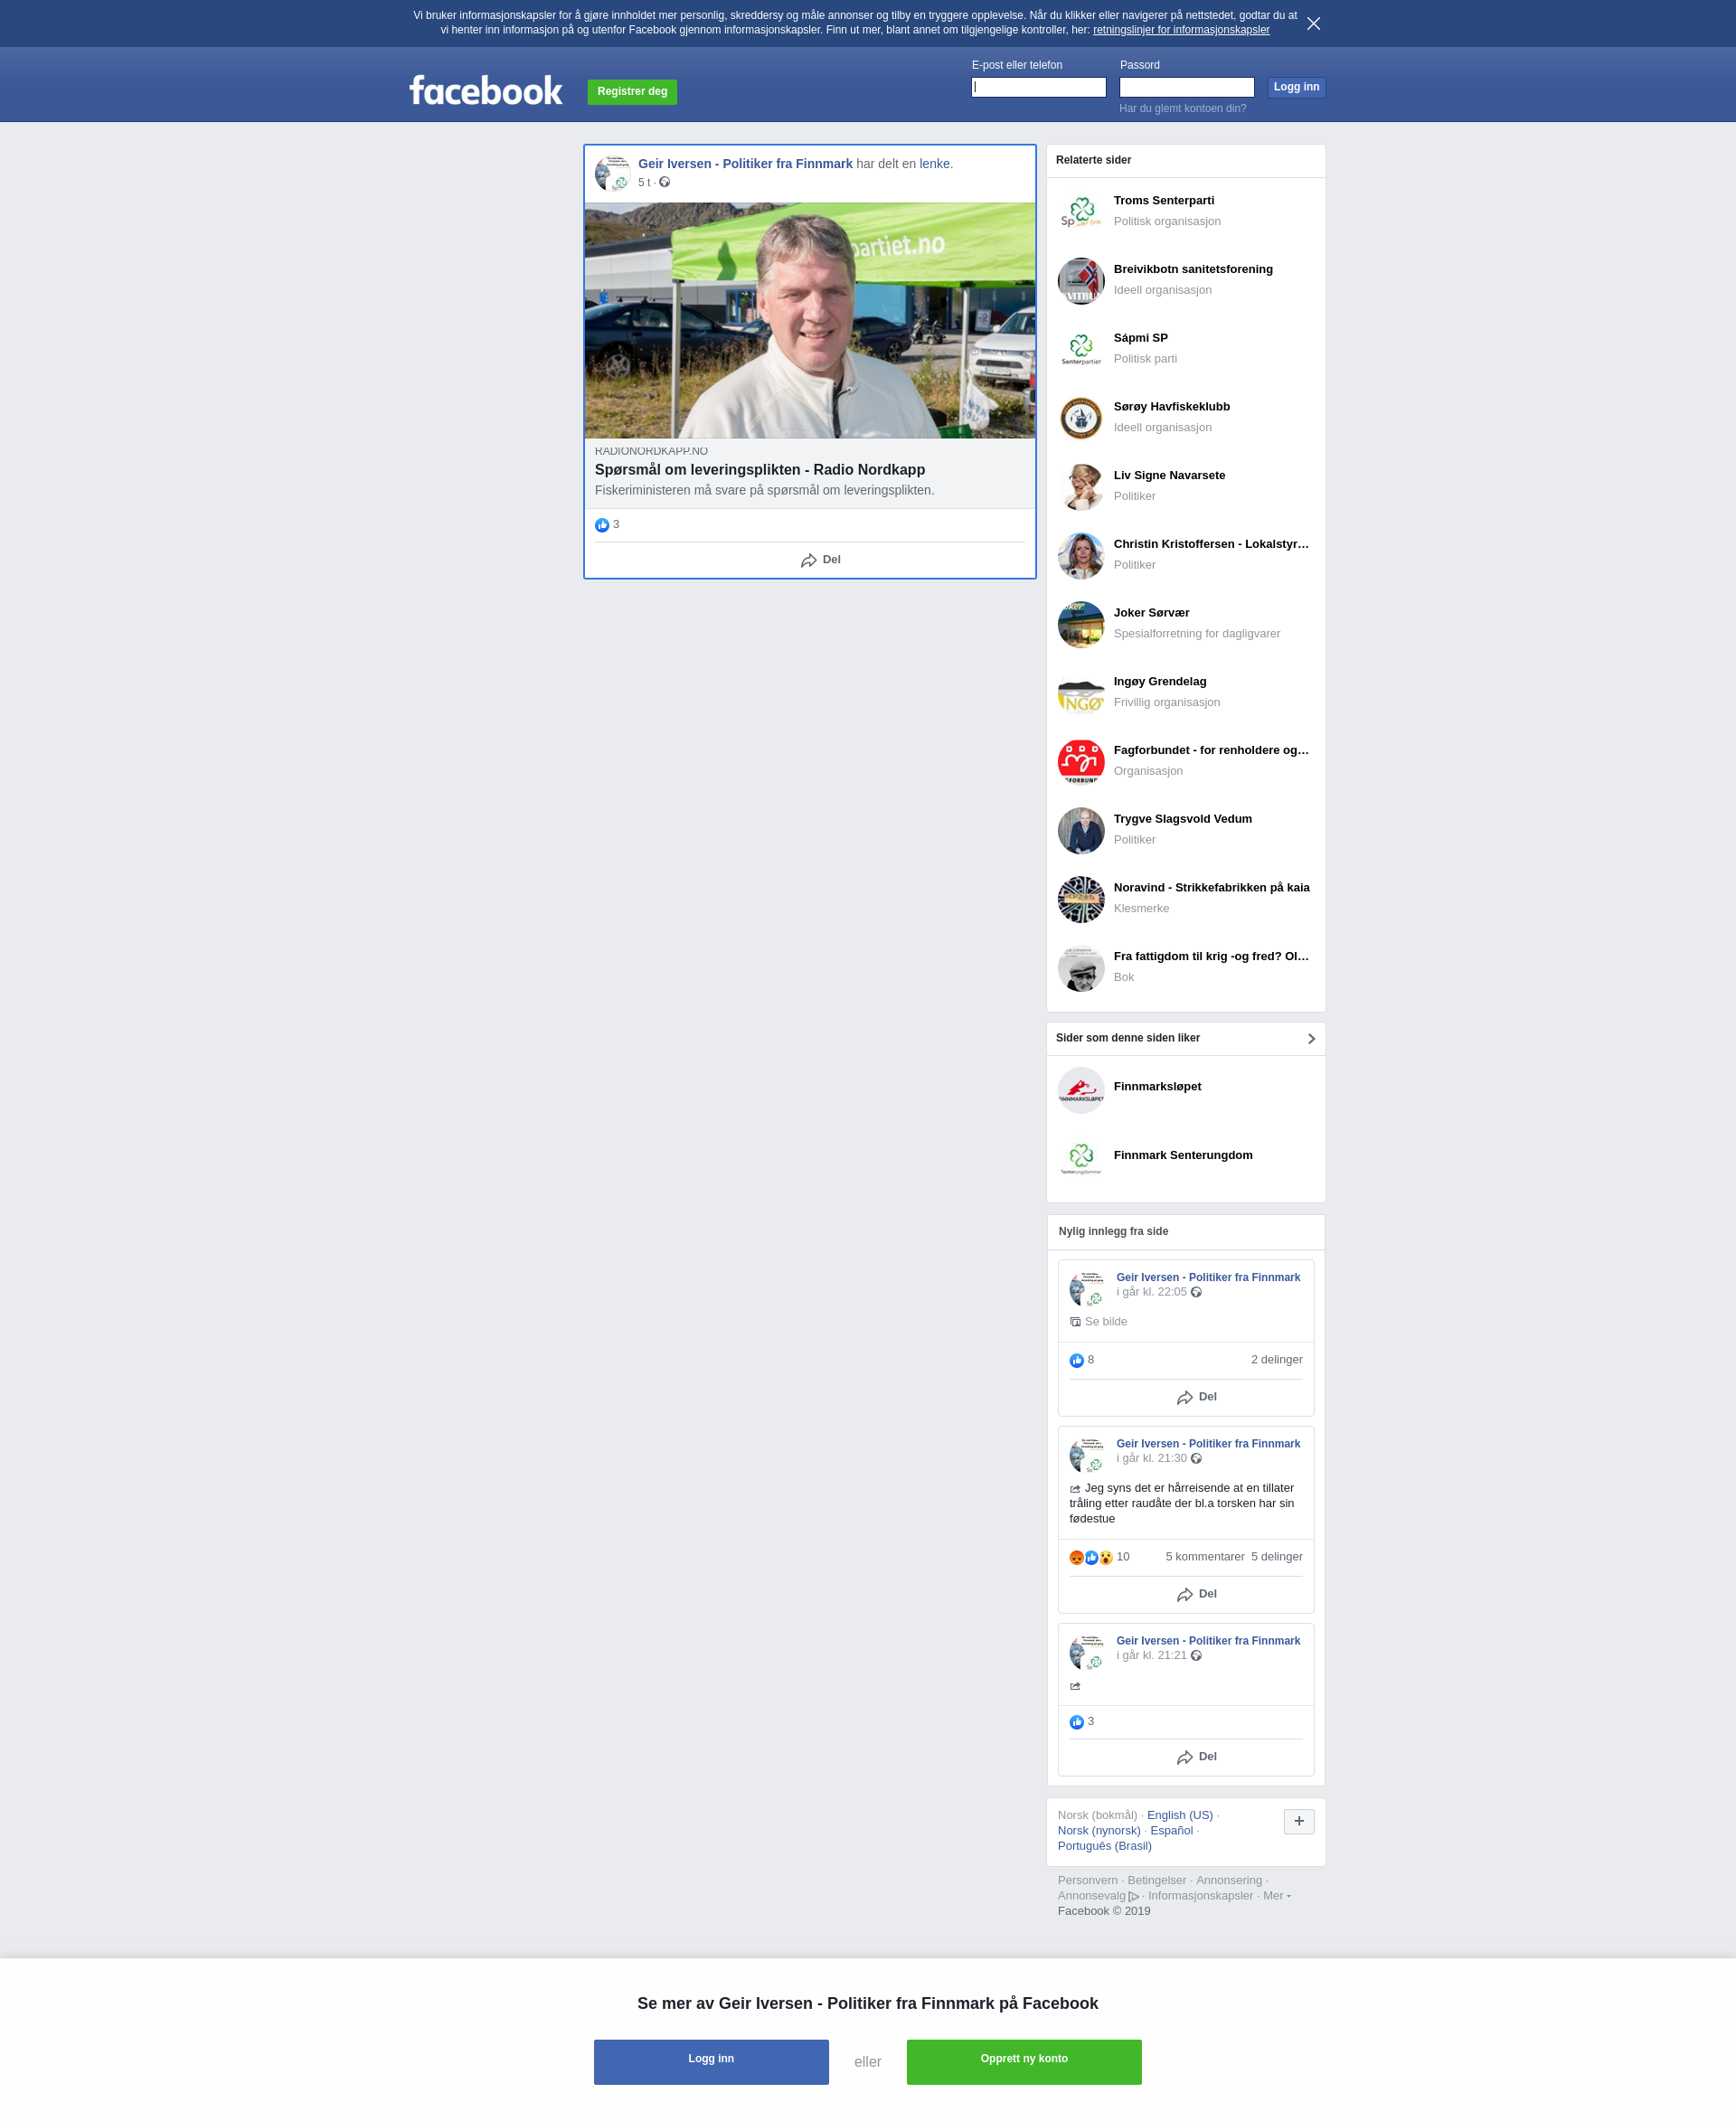Open Ingøy Grendelag logo
The image size is (1736, 2121).
coord(1081,693)
